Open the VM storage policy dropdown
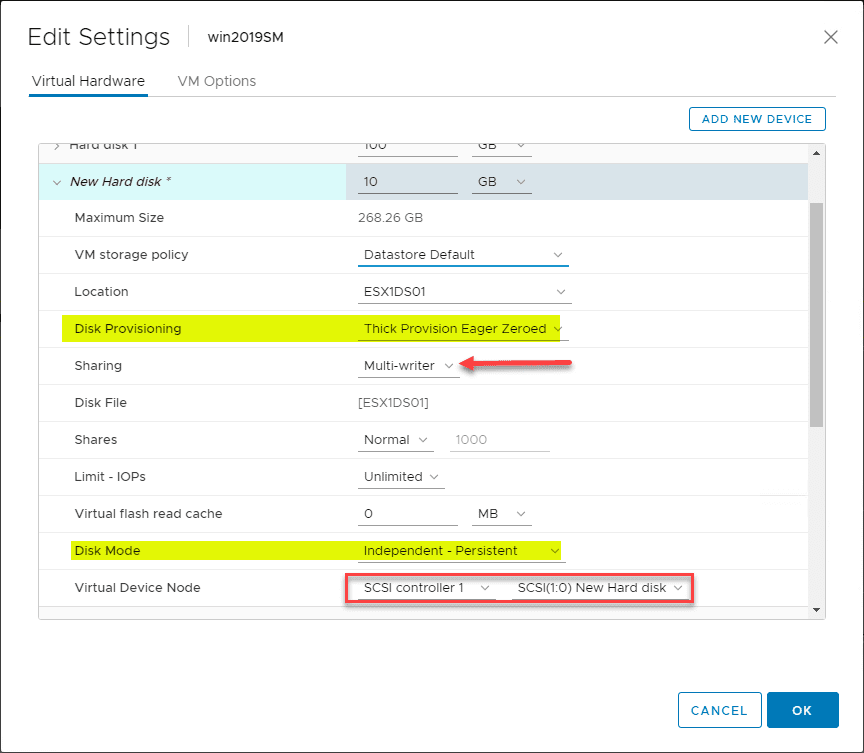Image resolution: width=864 pixels, height=753 pixels. [x=462, y=255]
